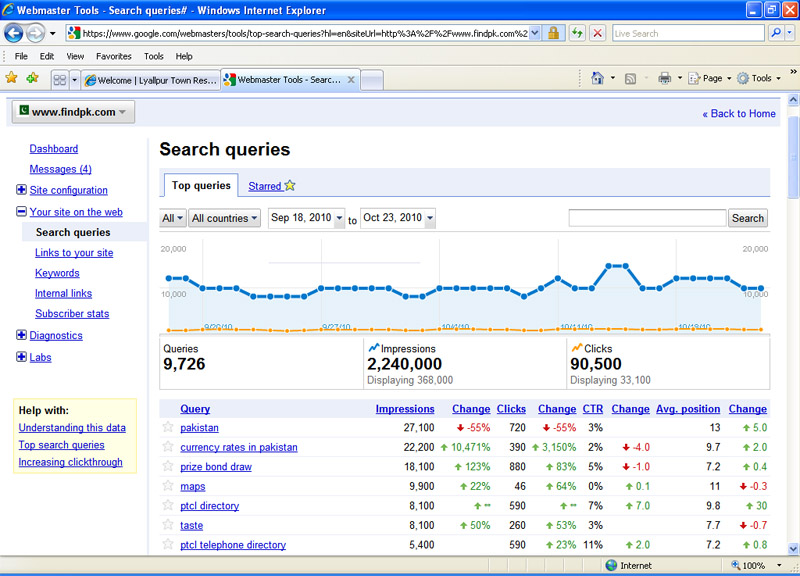Open the Subscriber stats link
800x576 pixels.
coord(72,314)
